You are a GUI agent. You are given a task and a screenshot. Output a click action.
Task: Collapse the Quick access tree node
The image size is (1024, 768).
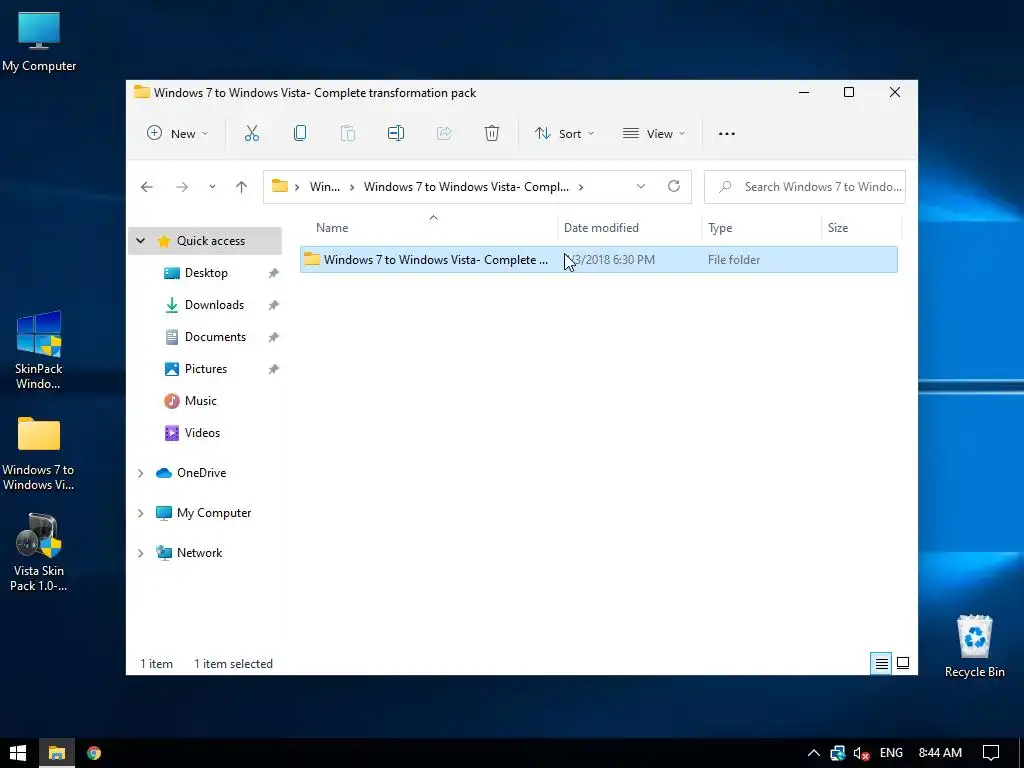(140, 241)
